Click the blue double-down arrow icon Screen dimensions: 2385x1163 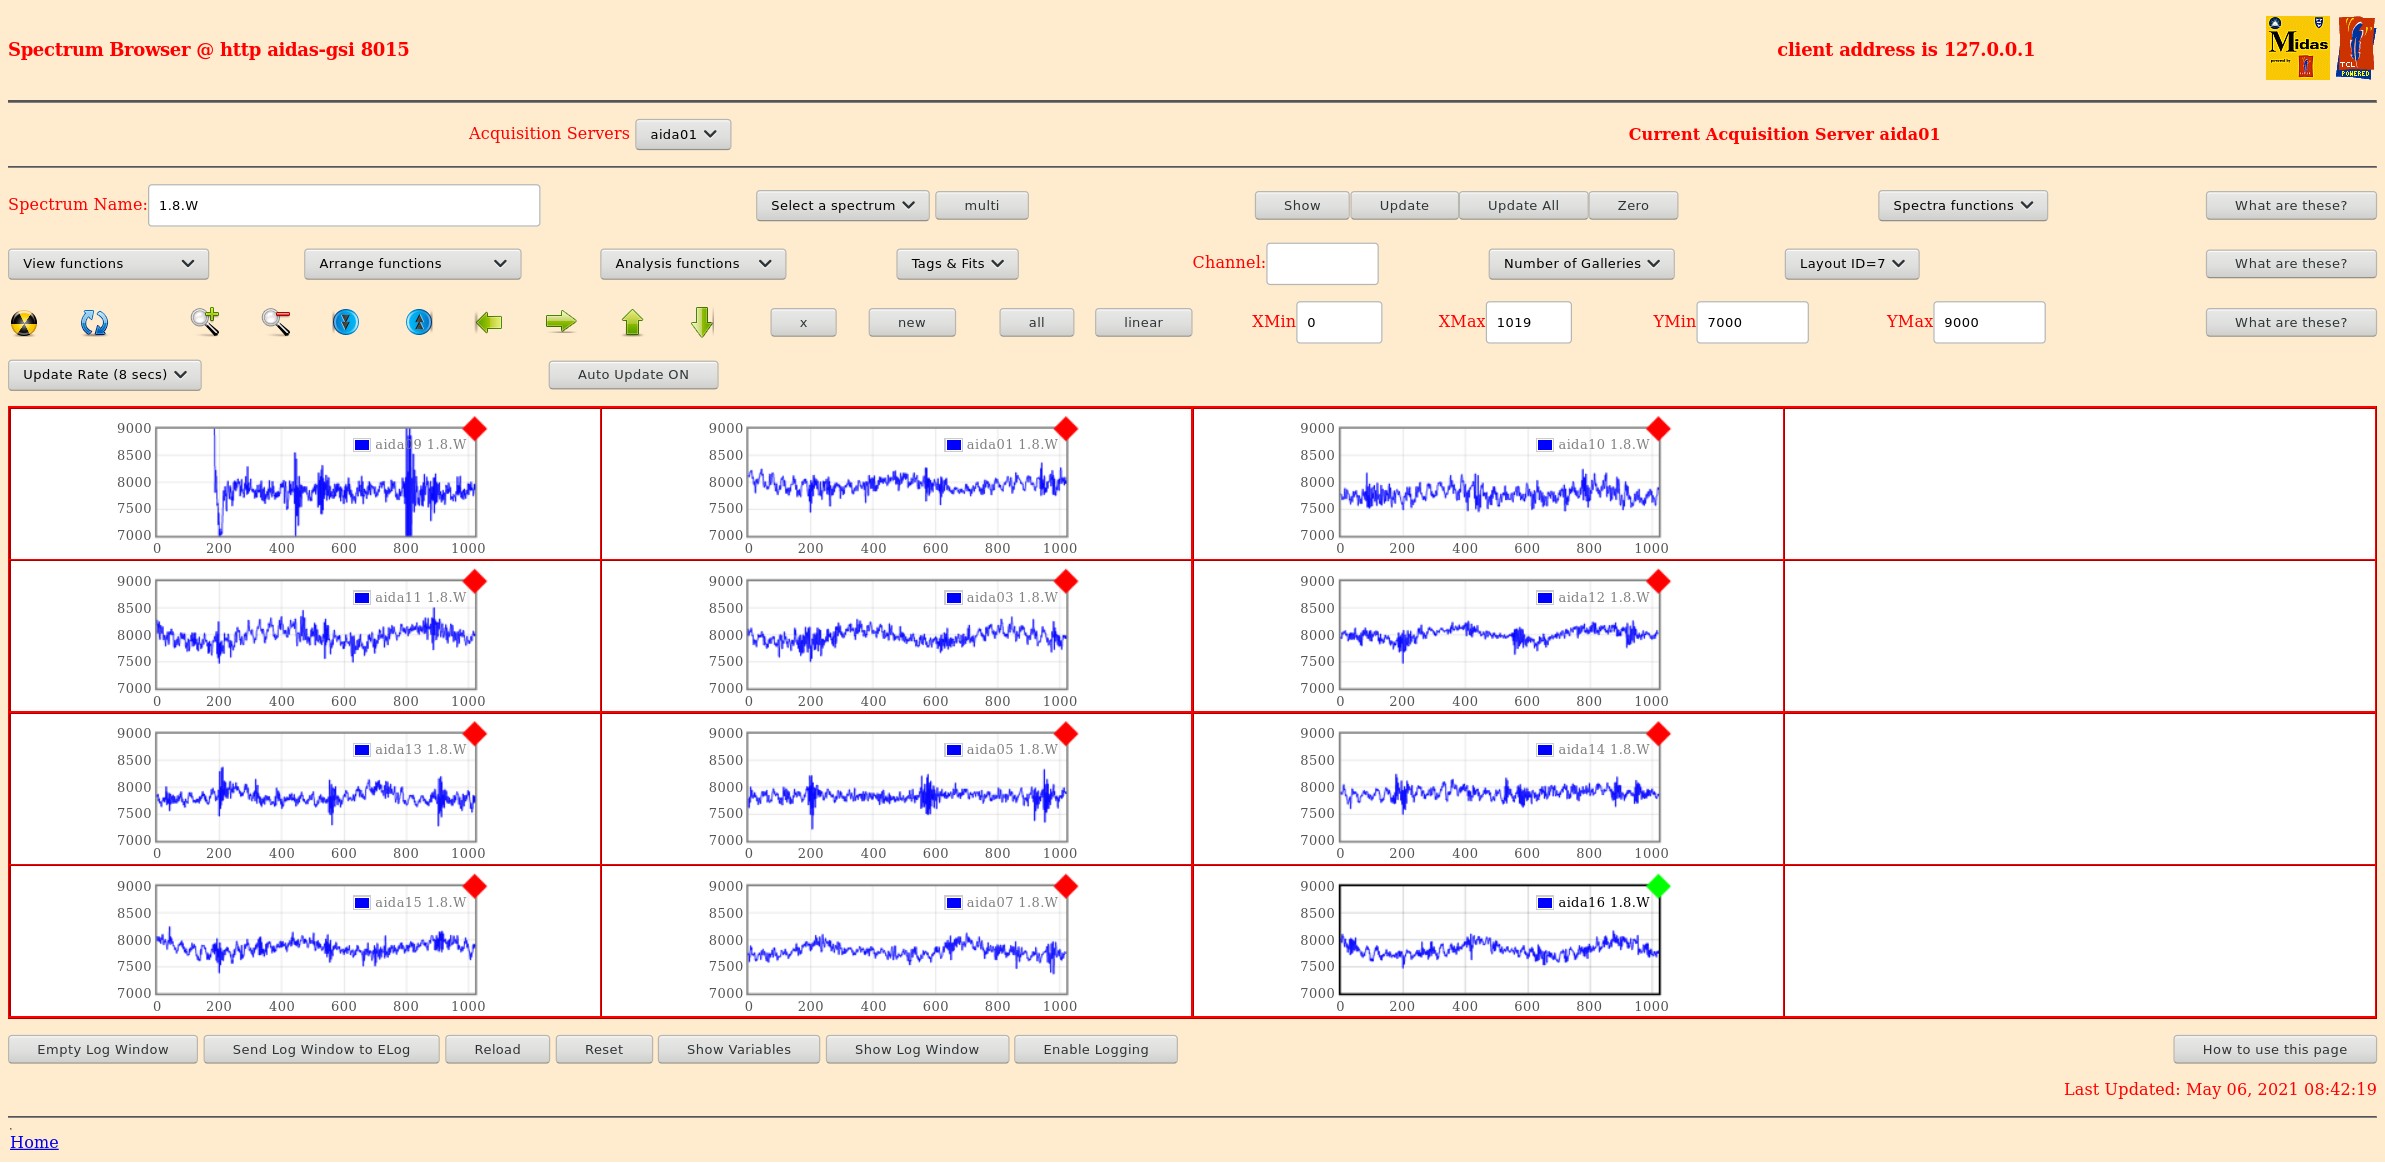point(346,322)
